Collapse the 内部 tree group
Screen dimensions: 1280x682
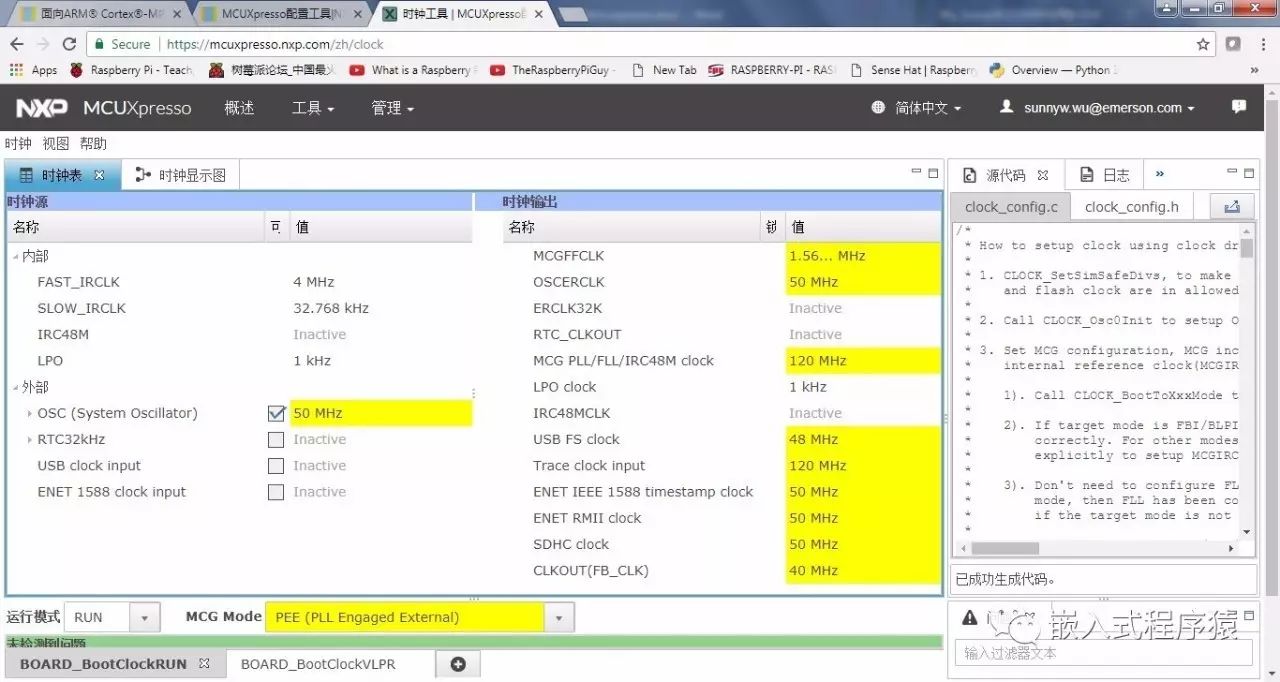click(15, 257)
